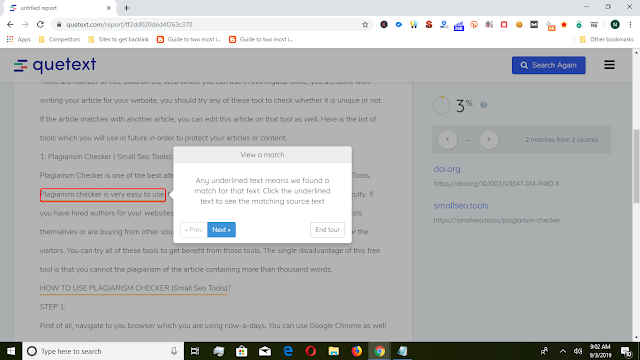The width and height of the screenshot is (640, 360).
Task: Bookmark this page with star icon
Action: pyautogui.click(x=365, y=24)
